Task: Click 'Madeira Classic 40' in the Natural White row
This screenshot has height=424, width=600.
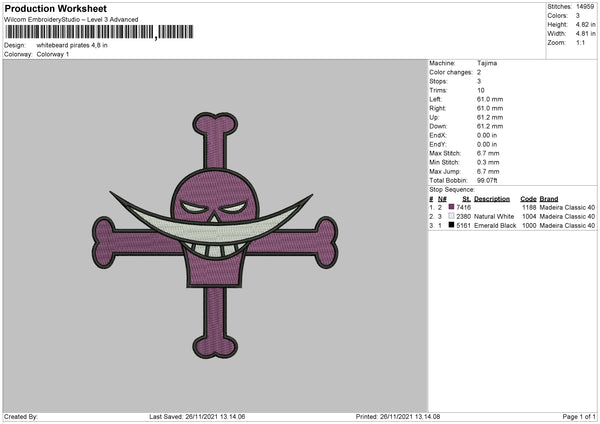Action: (x=567, y=217)
